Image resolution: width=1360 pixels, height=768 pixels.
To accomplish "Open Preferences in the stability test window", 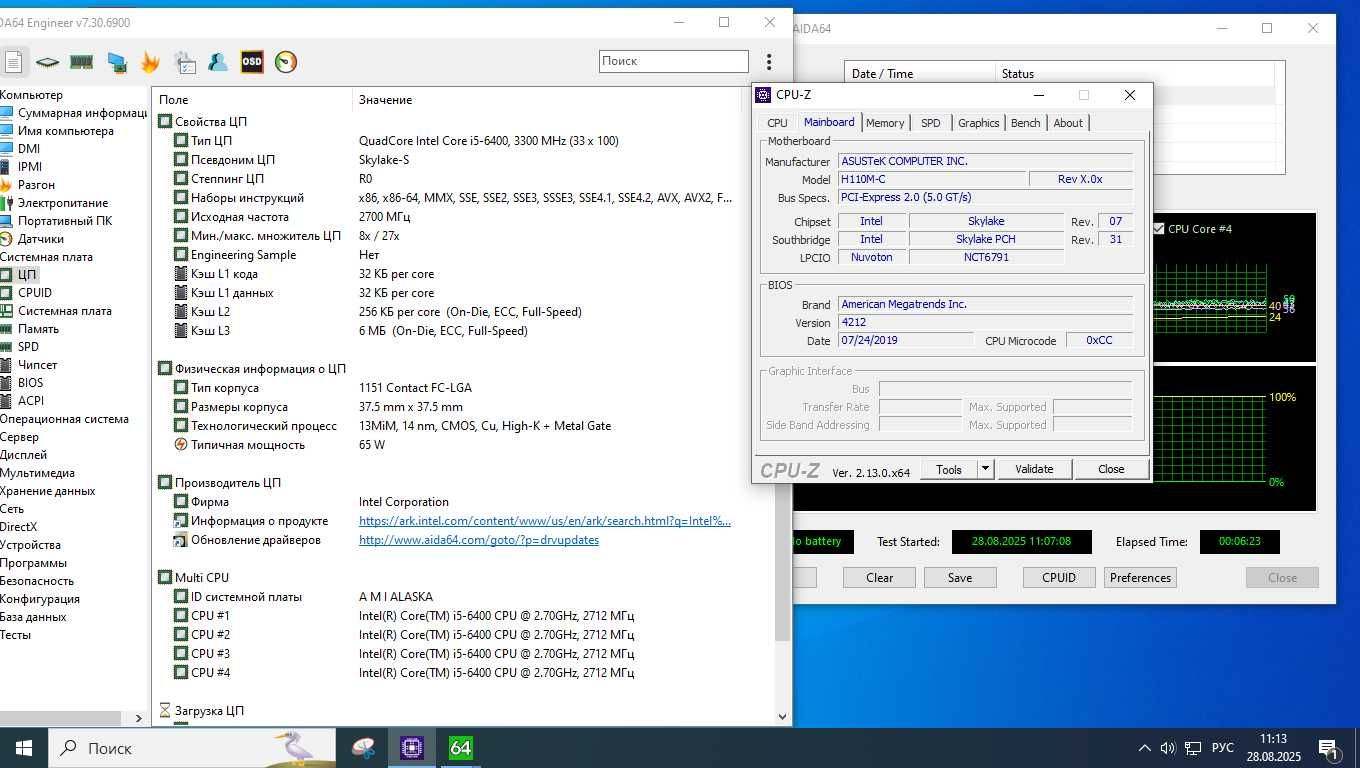I will 1140,577.
